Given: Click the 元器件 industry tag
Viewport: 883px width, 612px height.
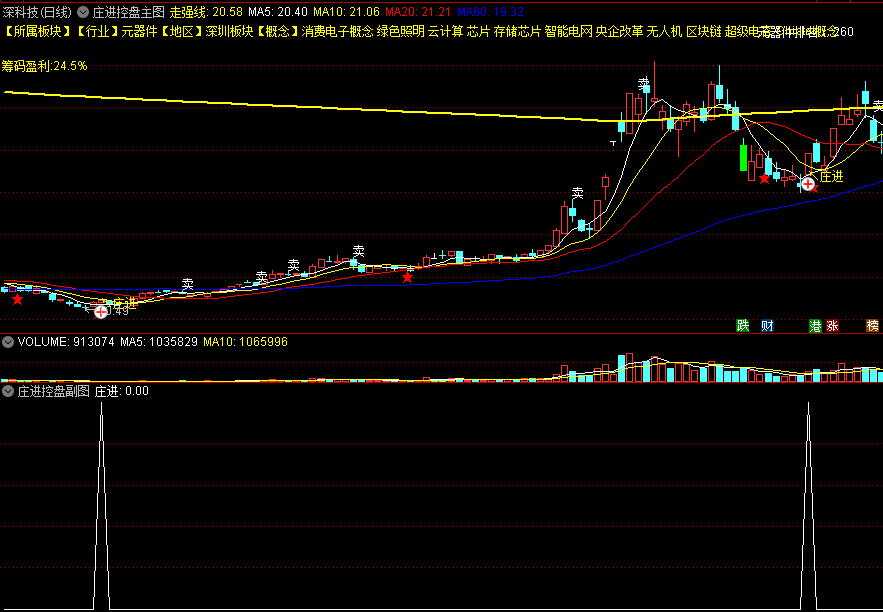Looking at the screenshot, I should pos(139,32).
